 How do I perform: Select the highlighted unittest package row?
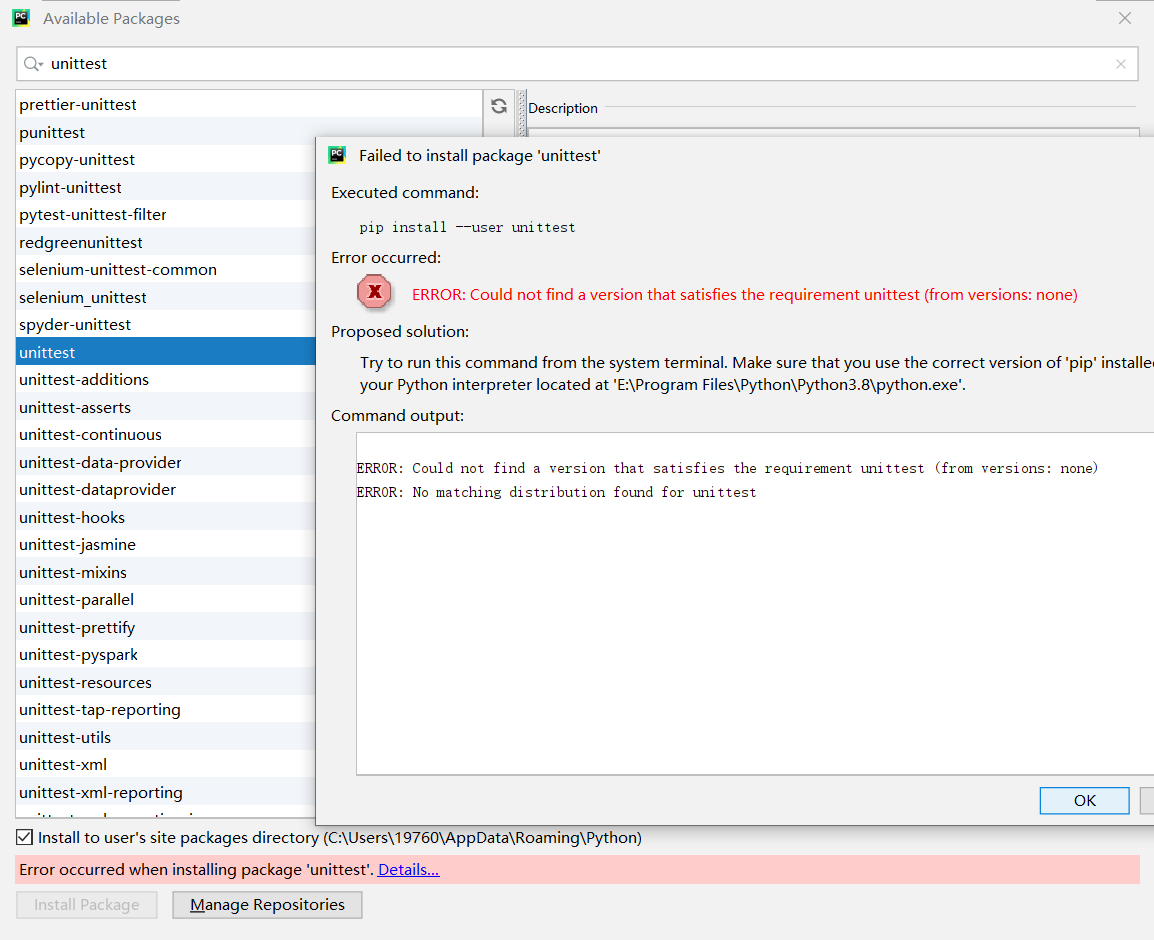[166, 353]
